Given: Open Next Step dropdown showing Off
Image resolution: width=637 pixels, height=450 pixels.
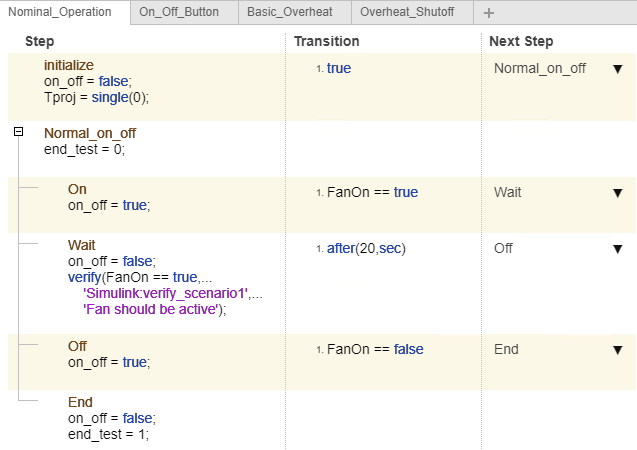Looking at the screenshot, I should 617,248.
